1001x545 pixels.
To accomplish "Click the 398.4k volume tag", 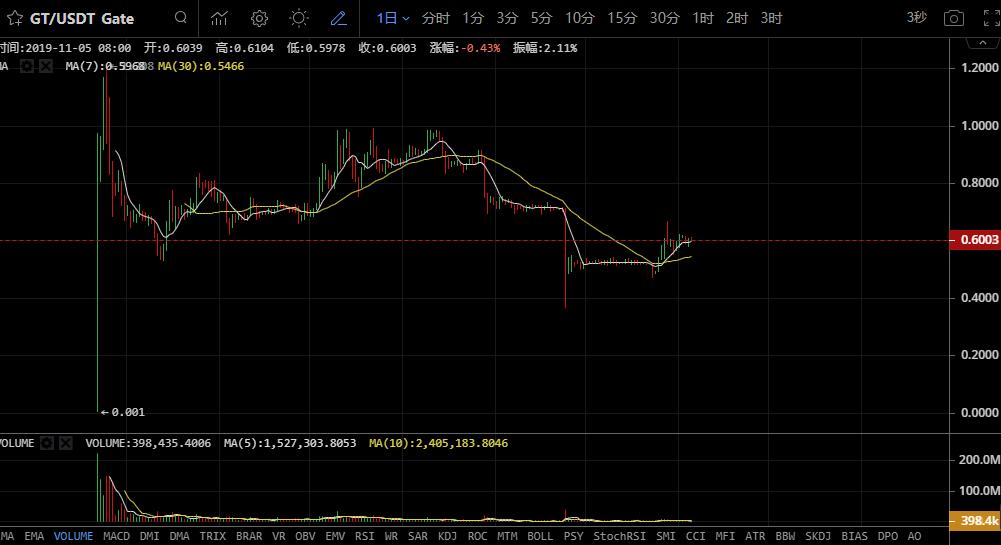I will pos(975,521).
